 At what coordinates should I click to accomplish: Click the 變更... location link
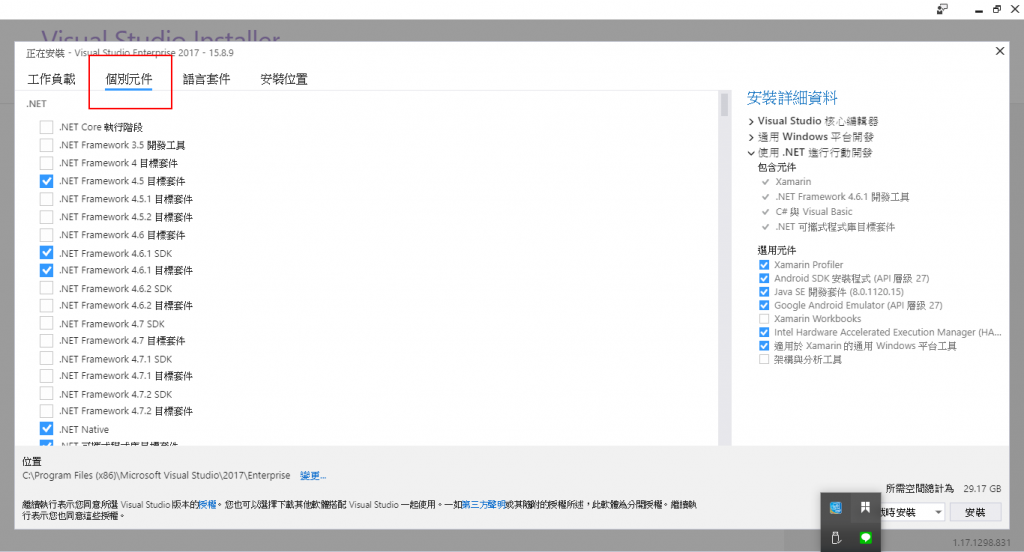pyautogui.click(x=313, y=476)
